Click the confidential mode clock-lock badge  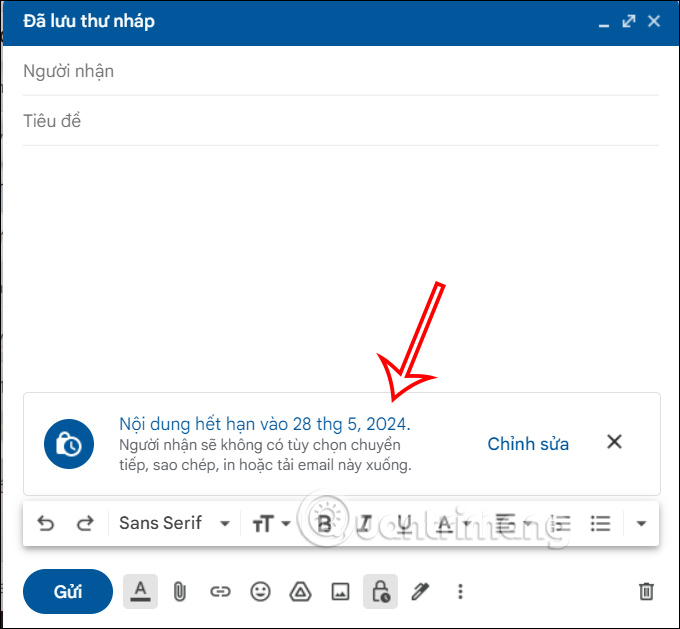coord(69,444)
